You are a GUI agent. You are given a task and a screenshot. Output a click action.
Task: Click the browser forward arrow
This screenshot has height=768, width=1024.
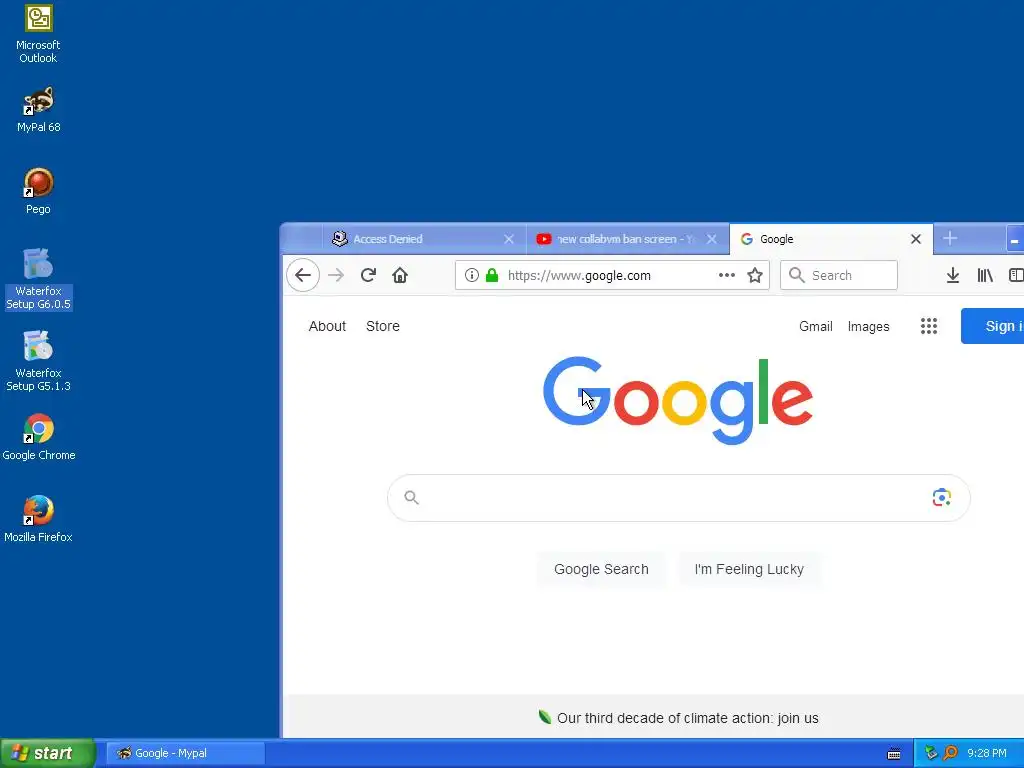336,275
